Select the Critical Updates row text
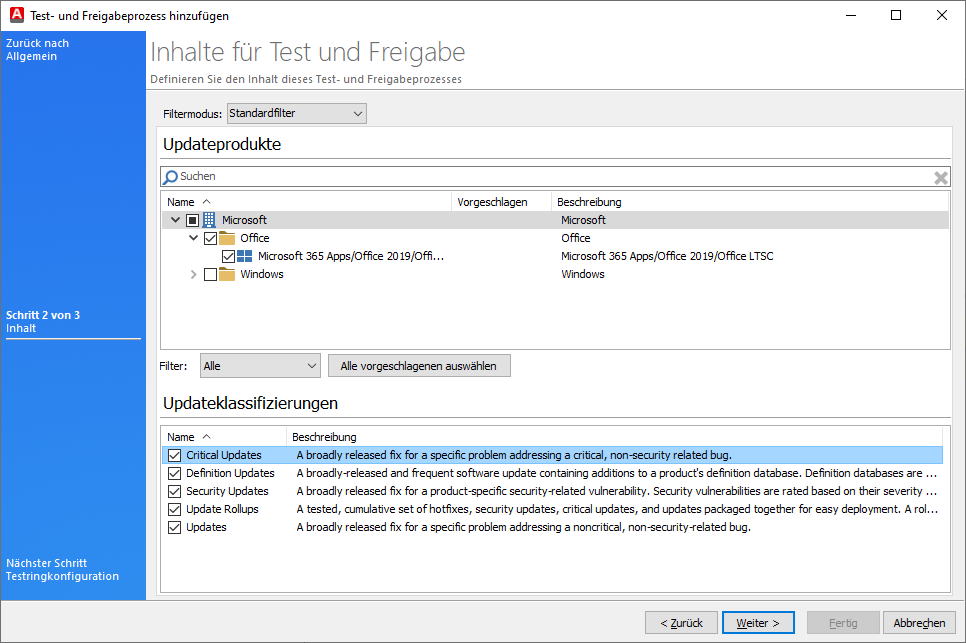 (x=224, y=455)
